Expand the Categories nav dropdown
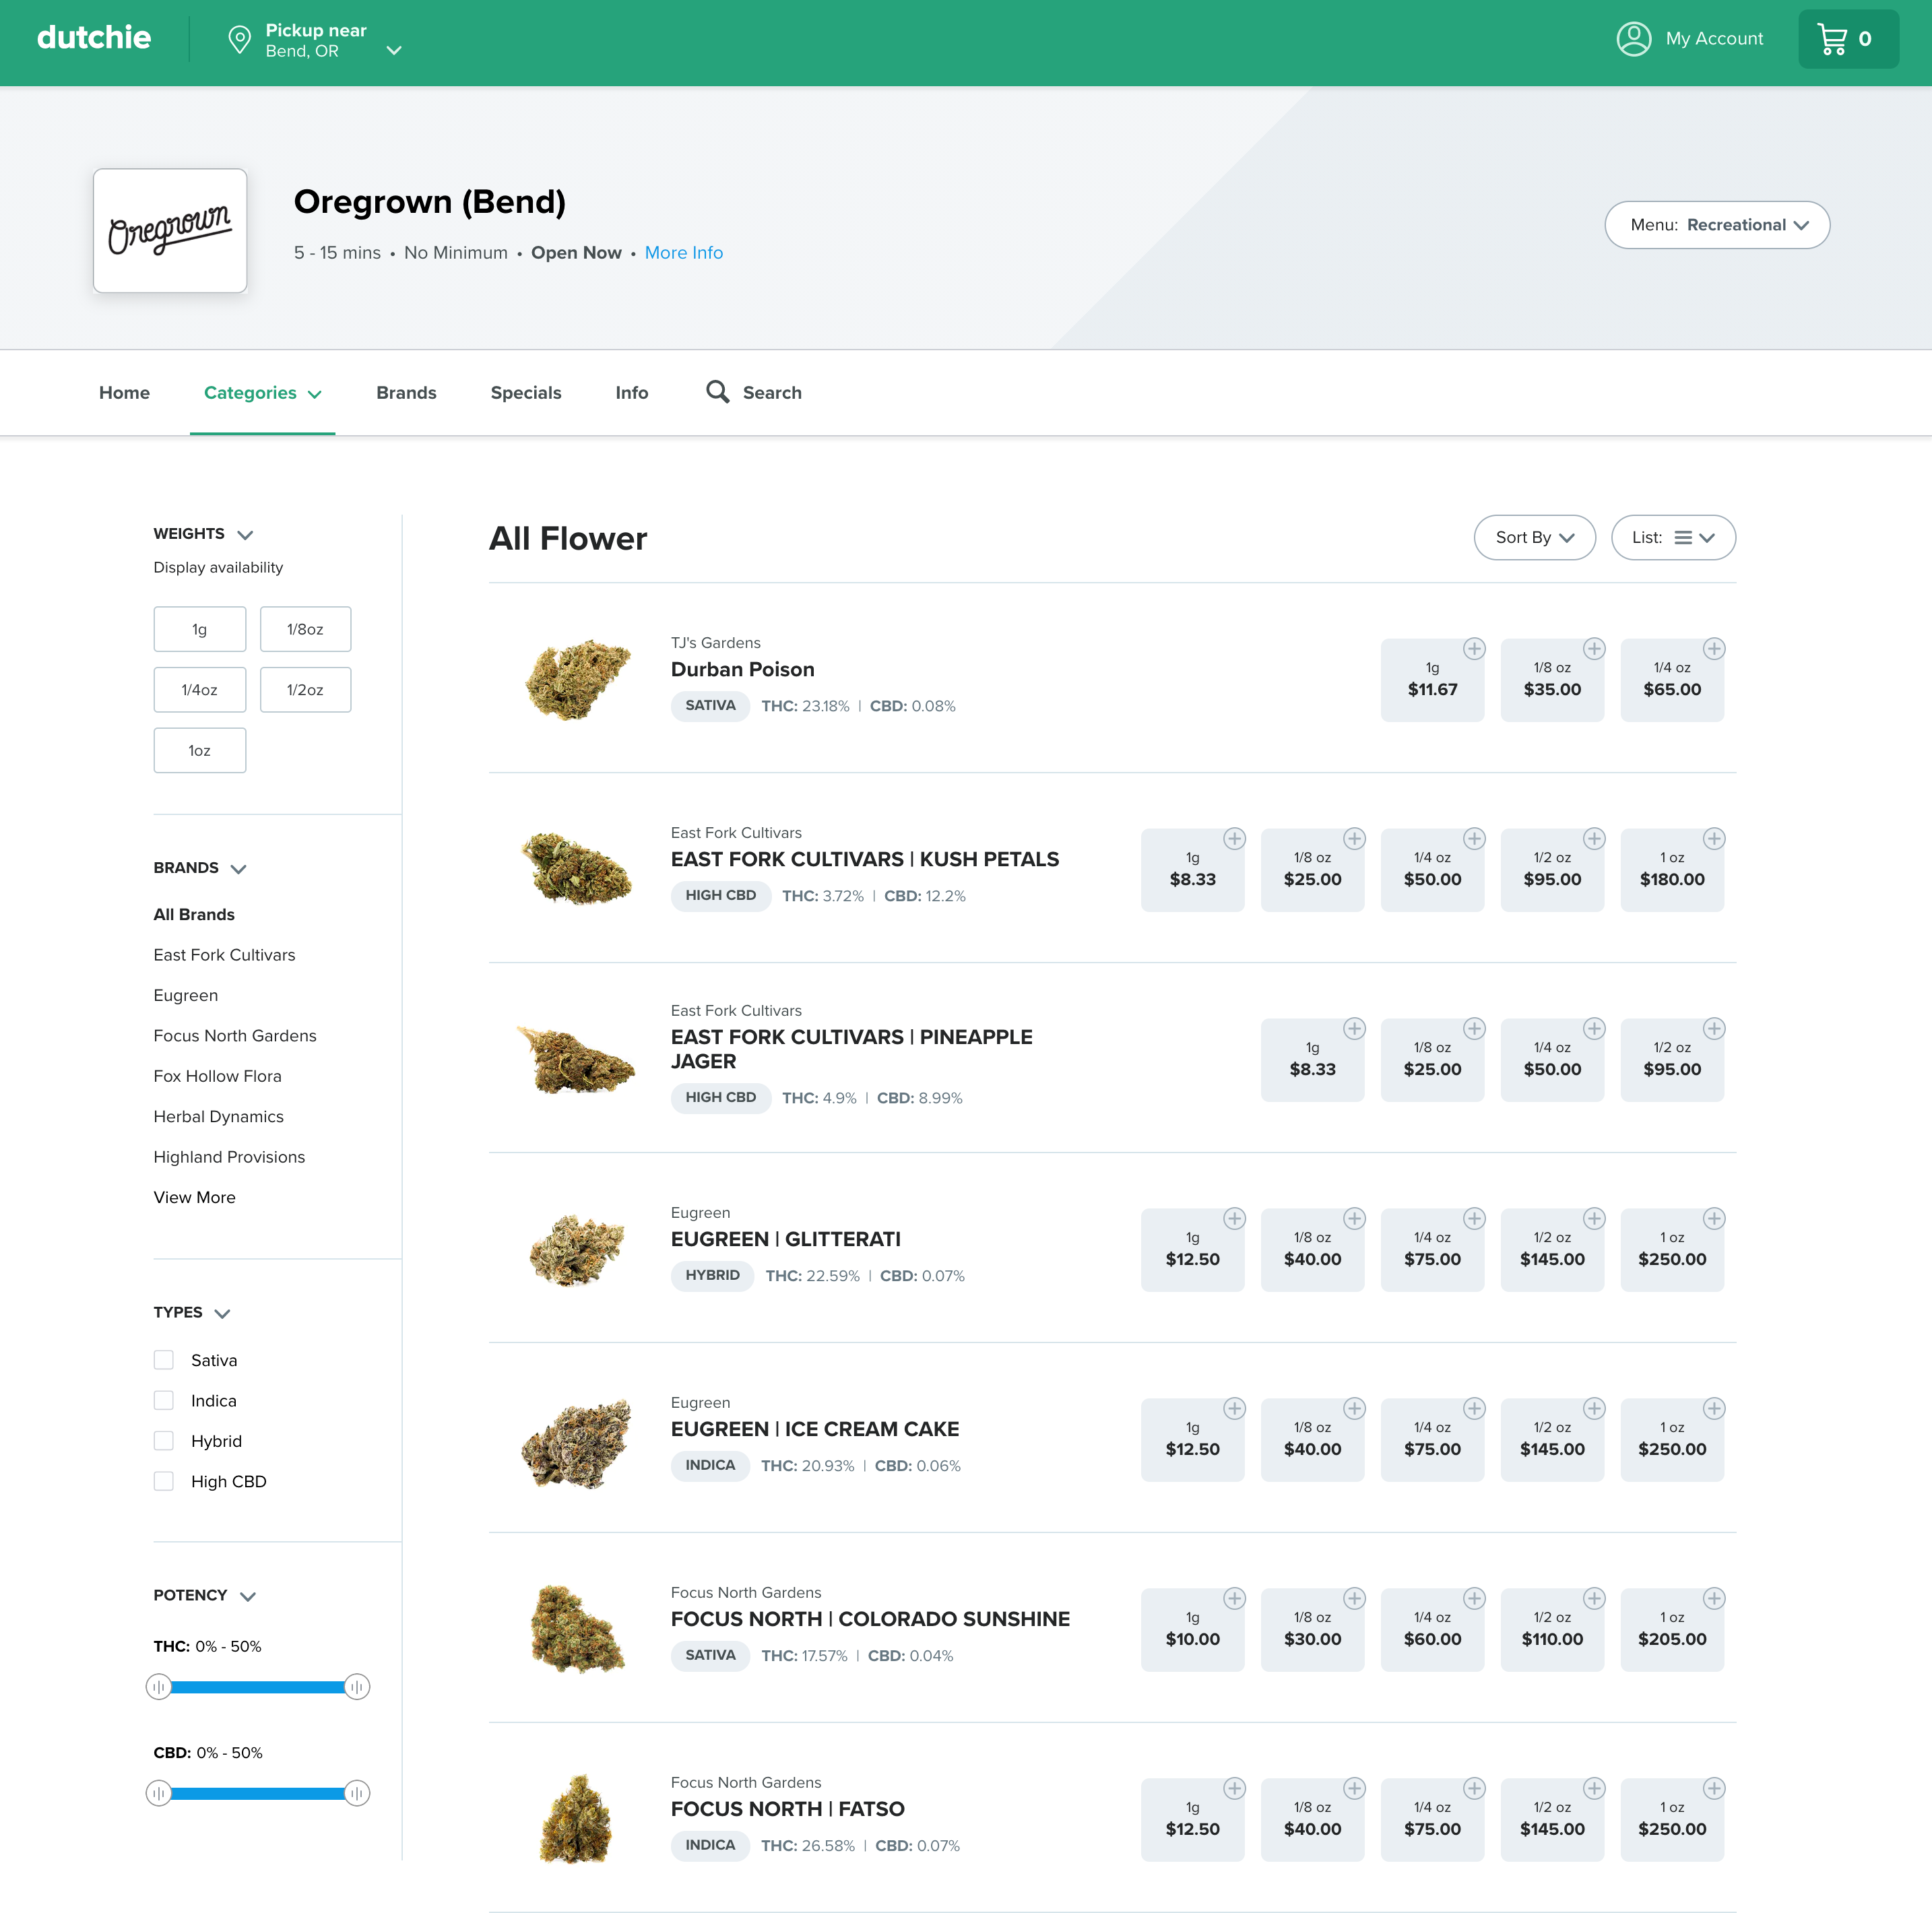The width and height of the screenshot is (1932, 1913). pos(262,392)
